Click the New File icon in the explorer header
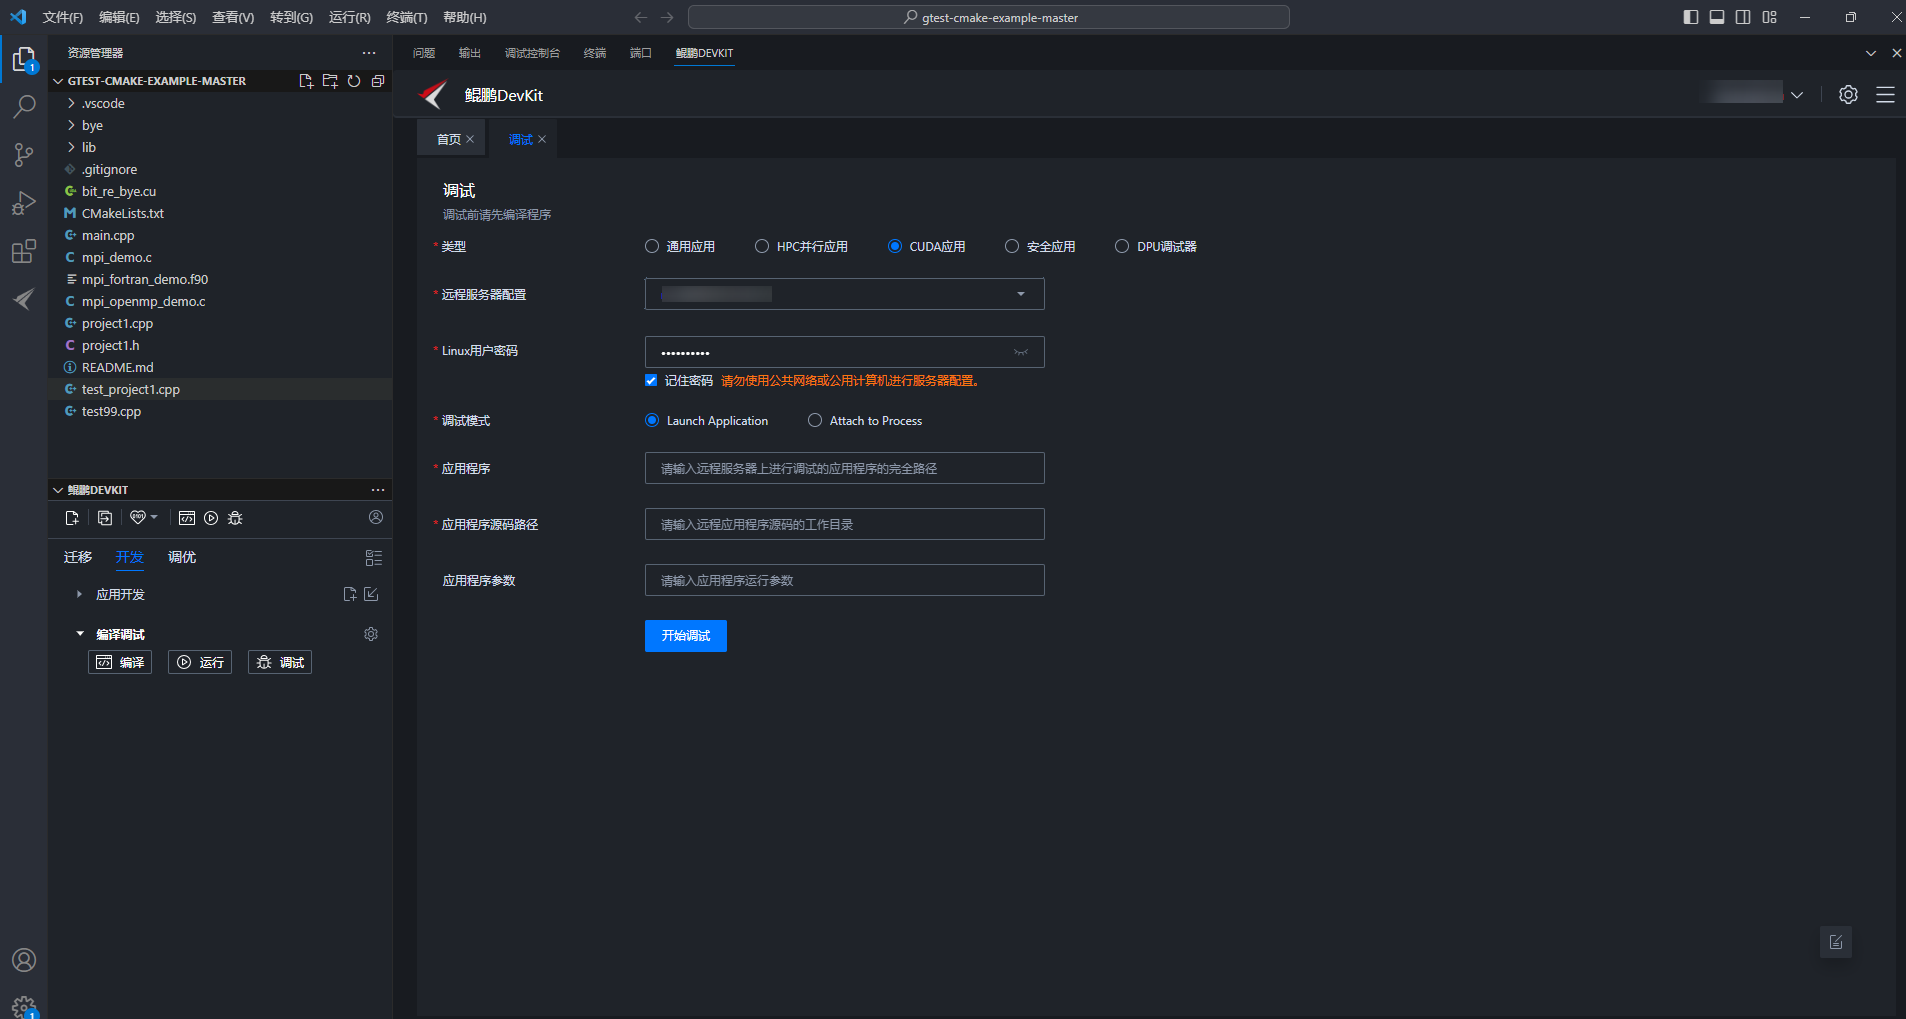 (306, 81)
